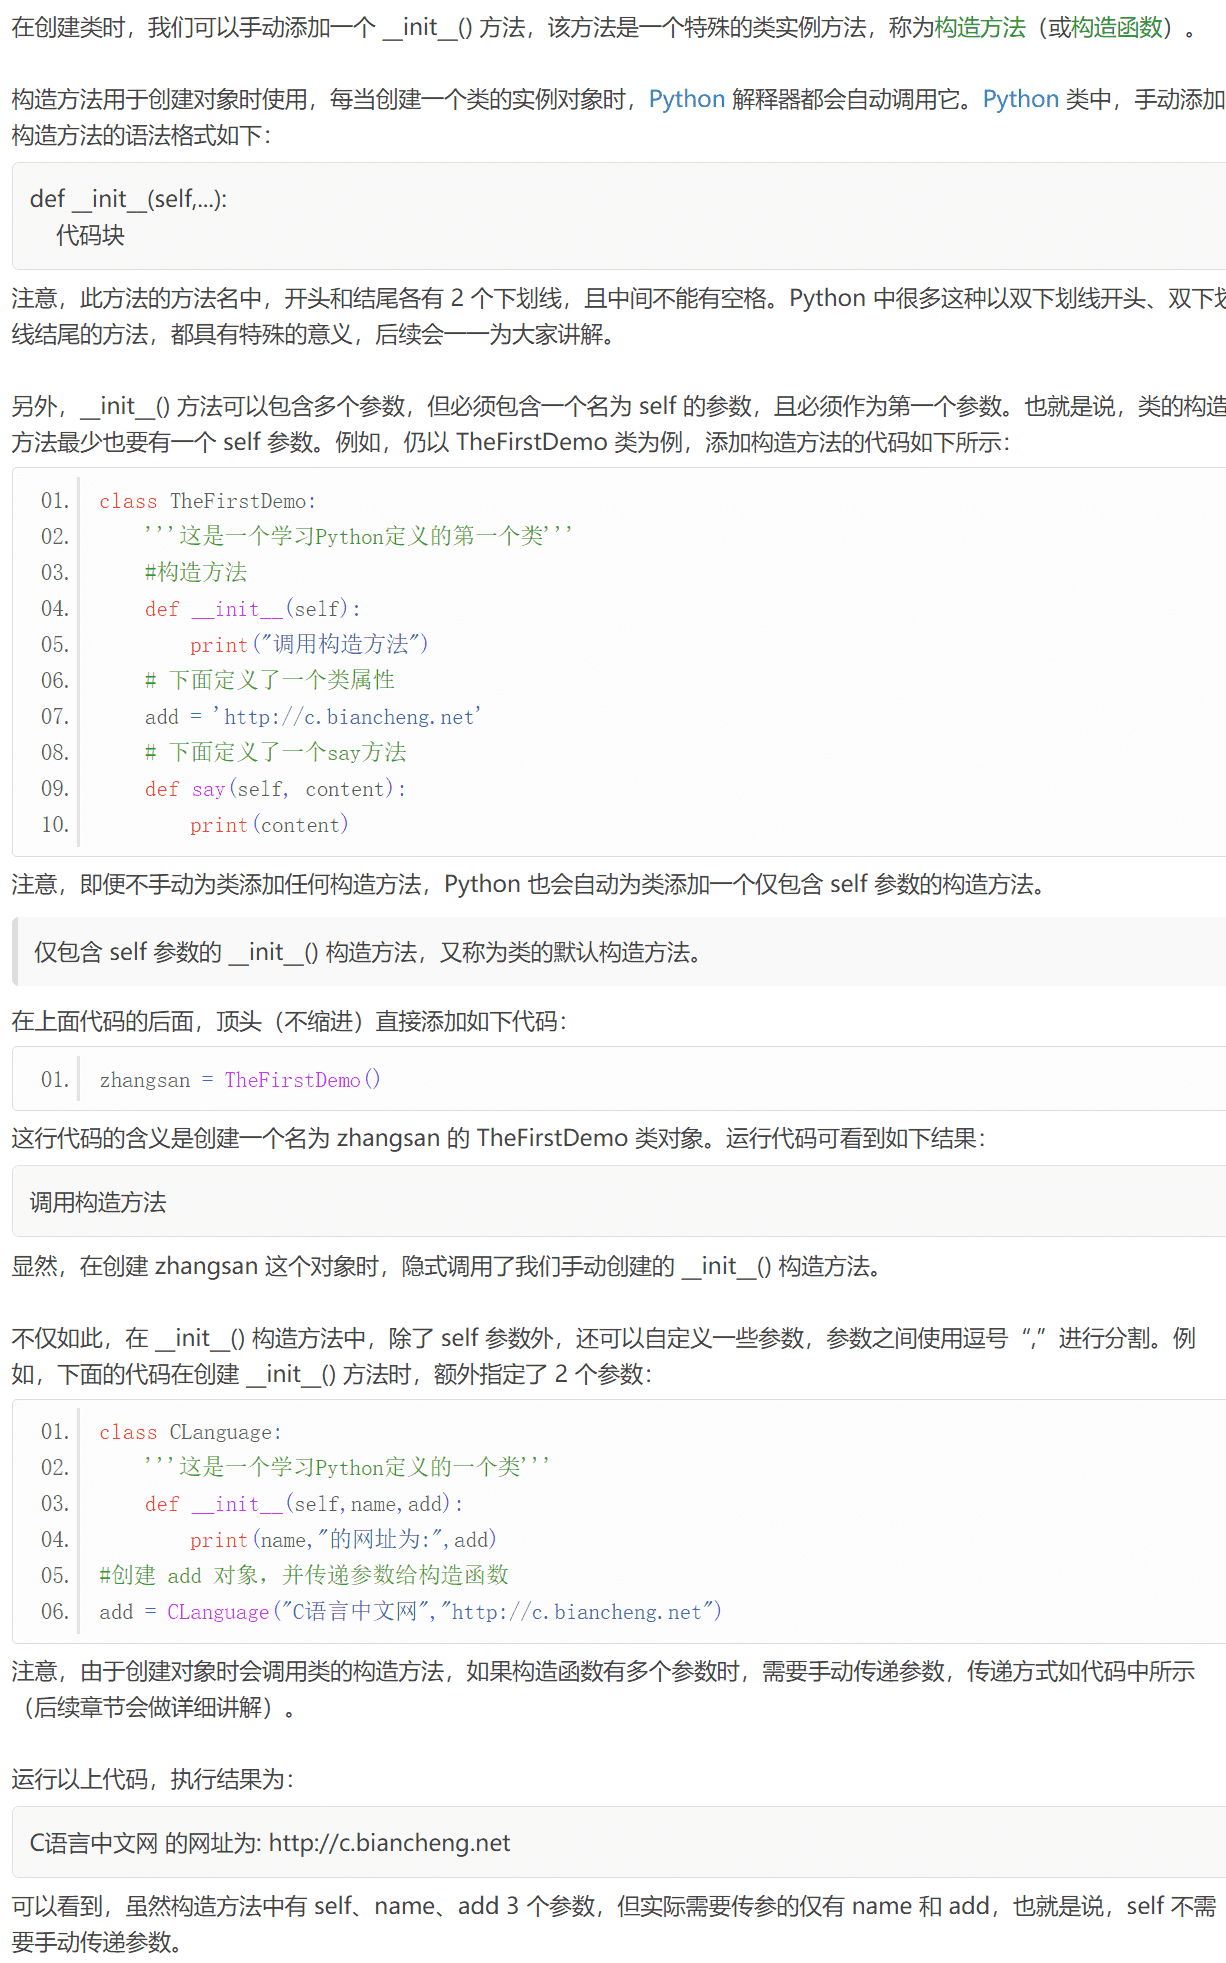This screenshot has width=1226, height=1963.
Task: Open the green 构造方法 link in first paragraph
Action: coord(979,27)
